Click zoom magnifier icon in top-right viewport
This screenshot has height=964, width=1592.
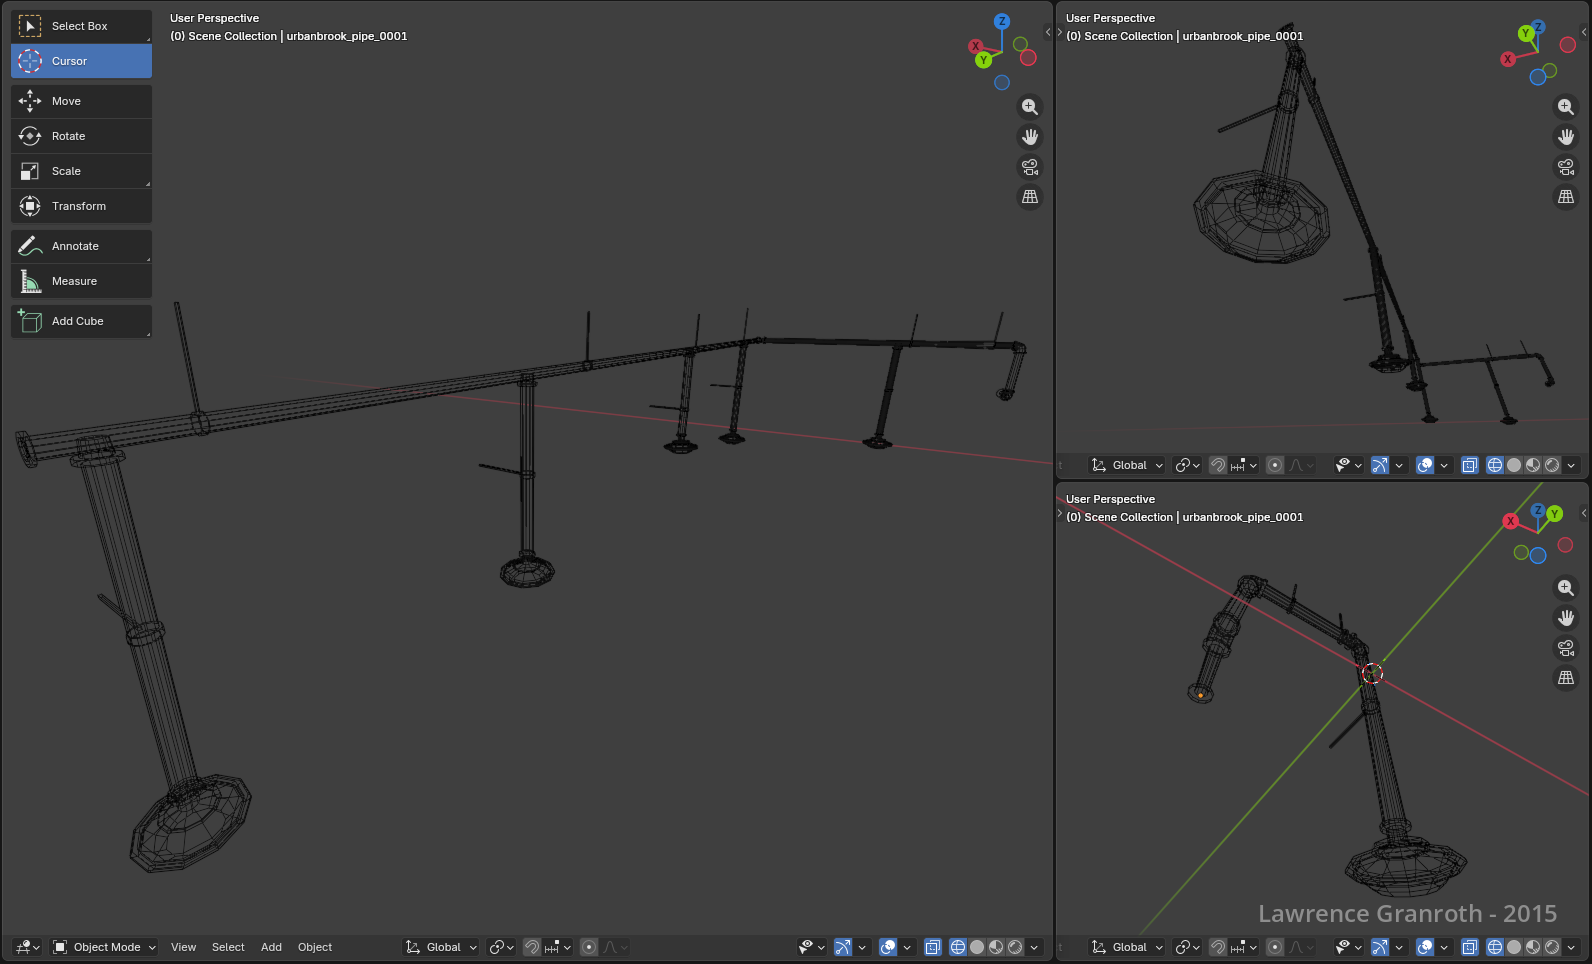(1566, 107)
